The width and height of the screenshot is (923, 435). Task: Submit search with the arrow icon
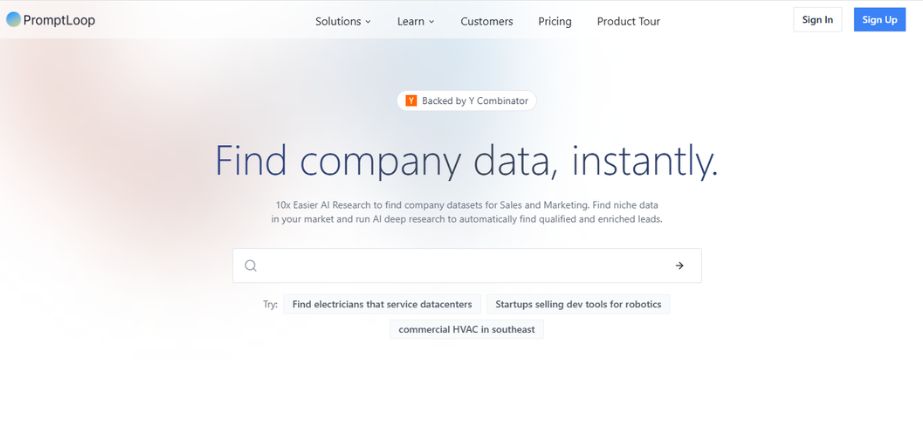pos(679,265)
